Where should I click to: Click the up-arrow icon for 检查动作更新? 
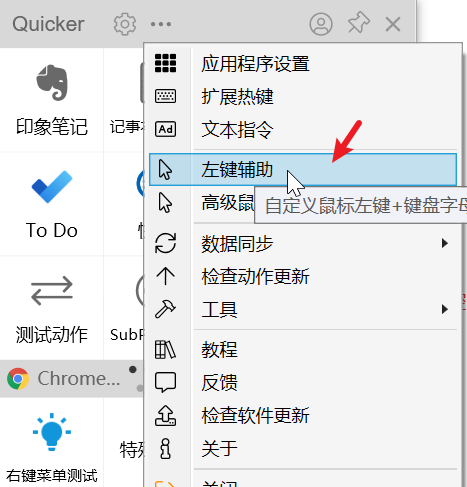coord(165,276)
